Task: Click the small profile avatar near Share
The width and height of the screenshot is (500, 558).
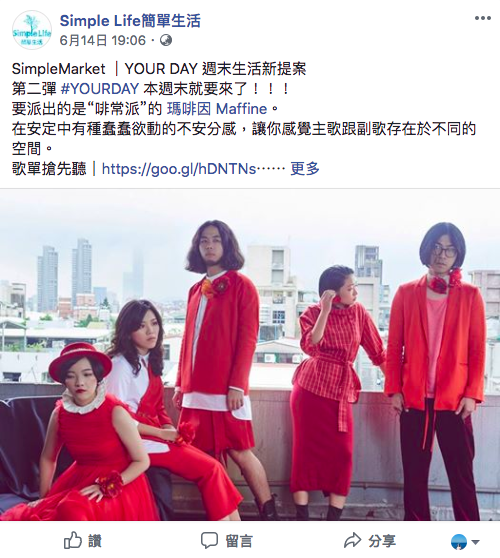Action: click(x=459, y=542)
